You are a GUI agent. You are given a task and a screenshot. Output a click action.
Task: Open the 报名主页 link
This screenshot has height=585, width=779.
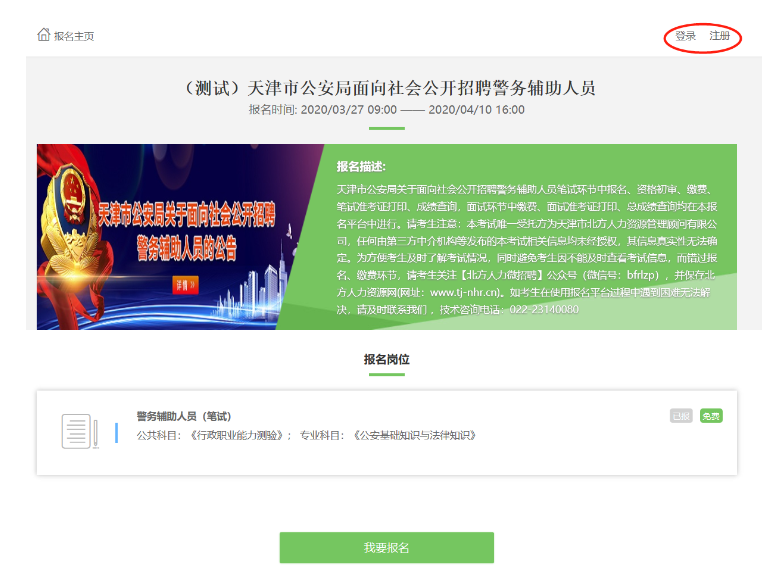(x=74, y=36)
